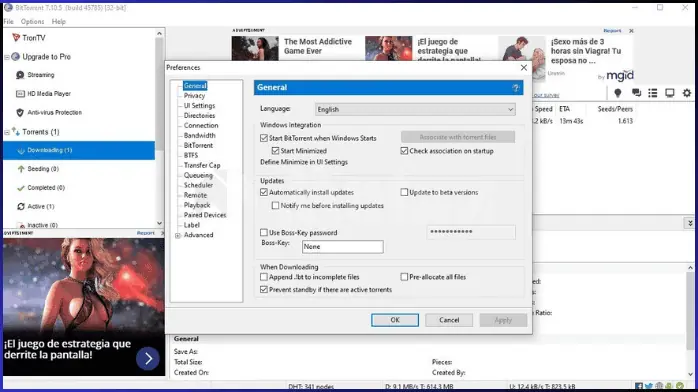Expand the Advanced tree node

[x=178, y=235]
